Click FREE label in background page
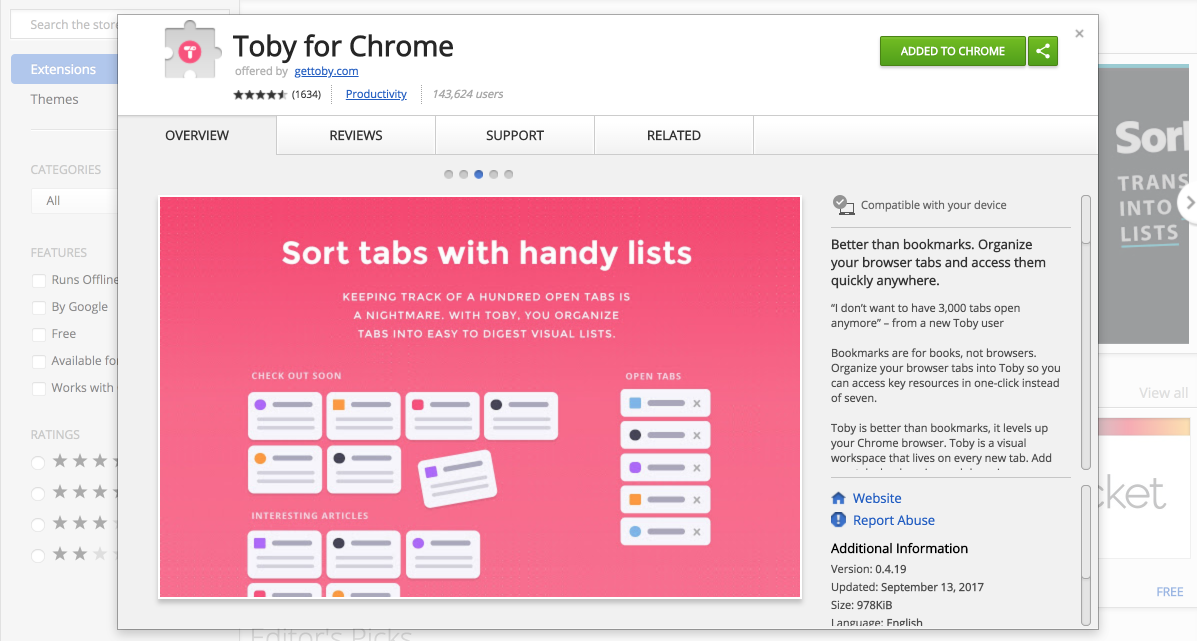The height and width of the screenshot is (641, 1197). point(1170,591)
